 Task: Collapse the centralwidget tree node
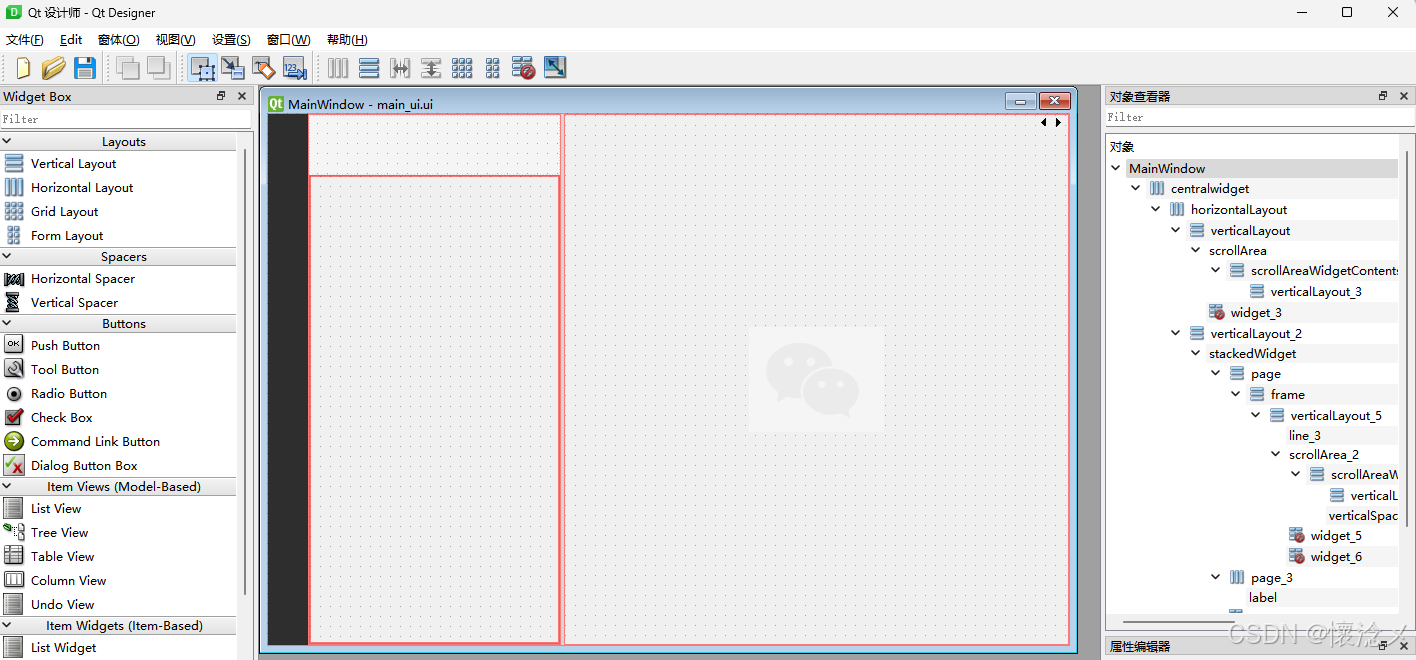pyautogui.click(x=1136, y=188)
